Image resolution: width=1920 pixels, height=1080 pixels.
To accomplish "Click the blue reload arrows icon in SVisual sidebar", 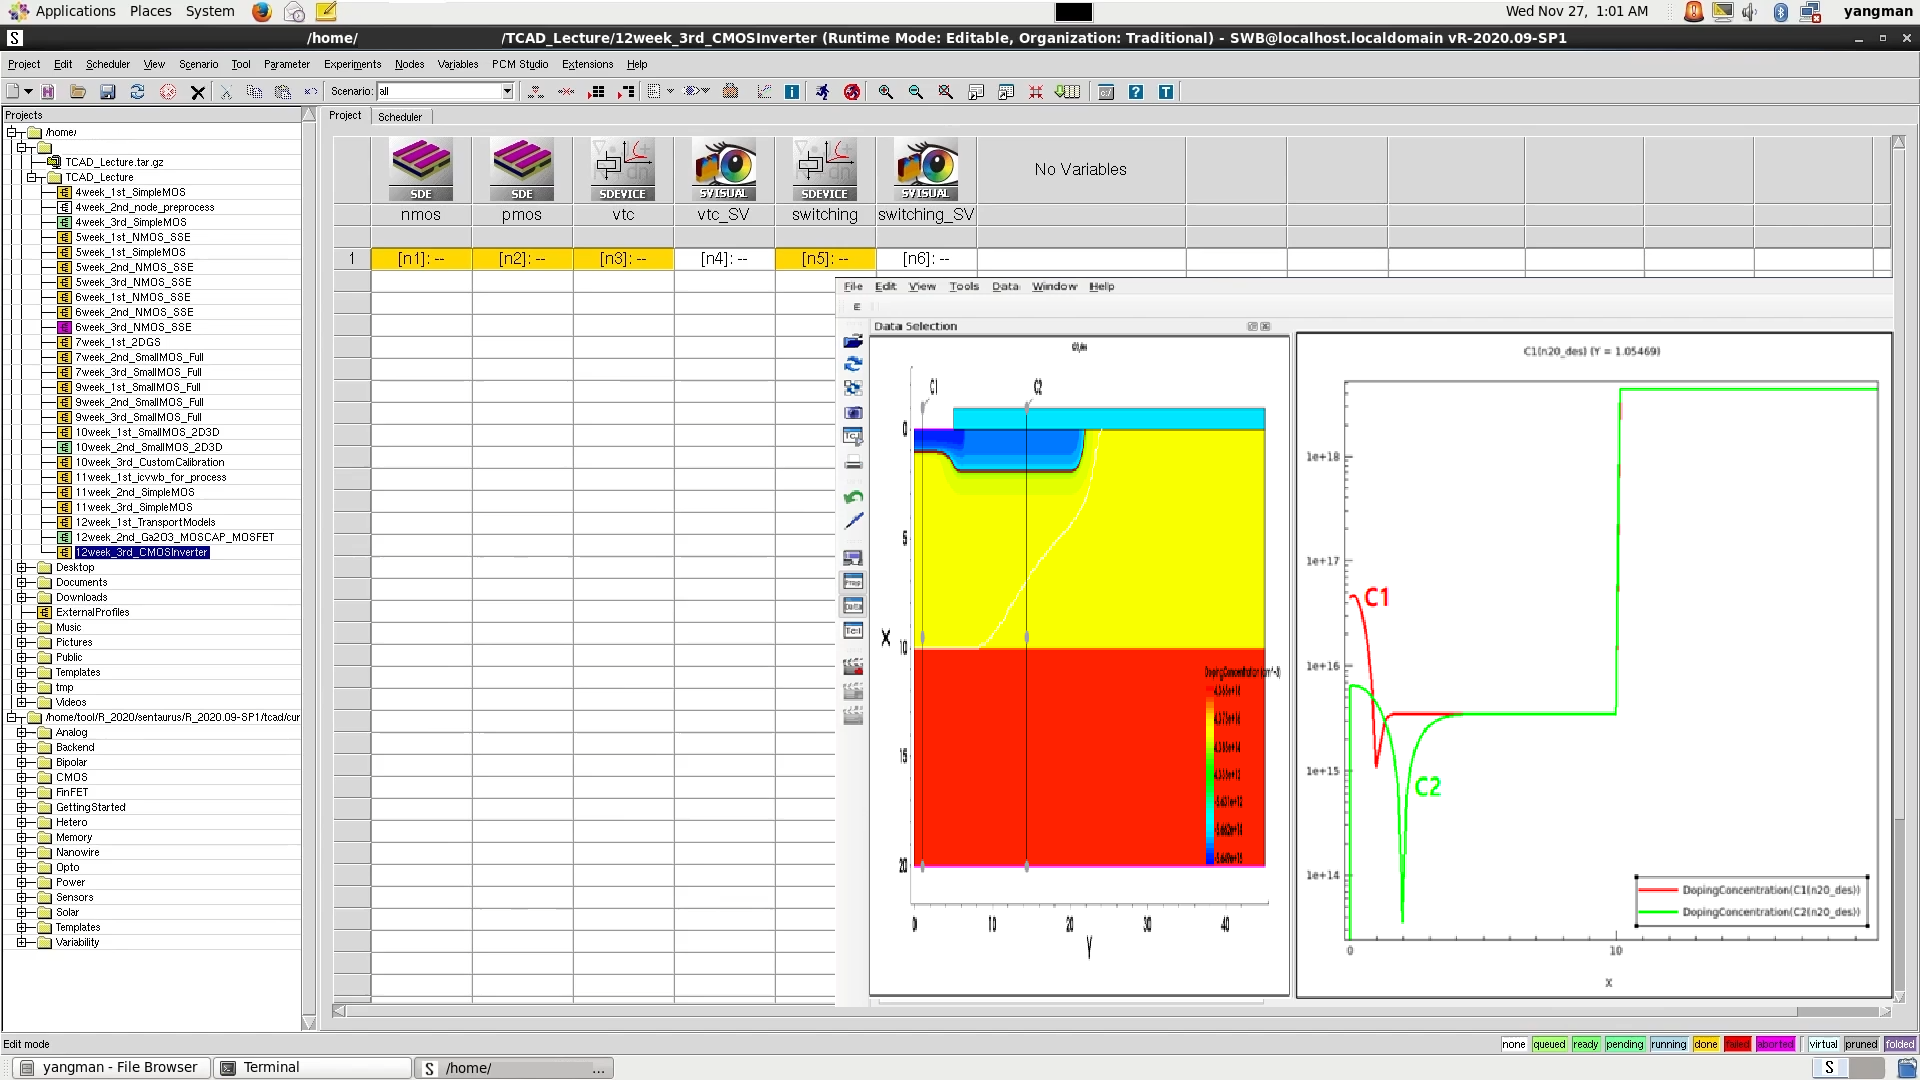I will [x=853, y=364].
